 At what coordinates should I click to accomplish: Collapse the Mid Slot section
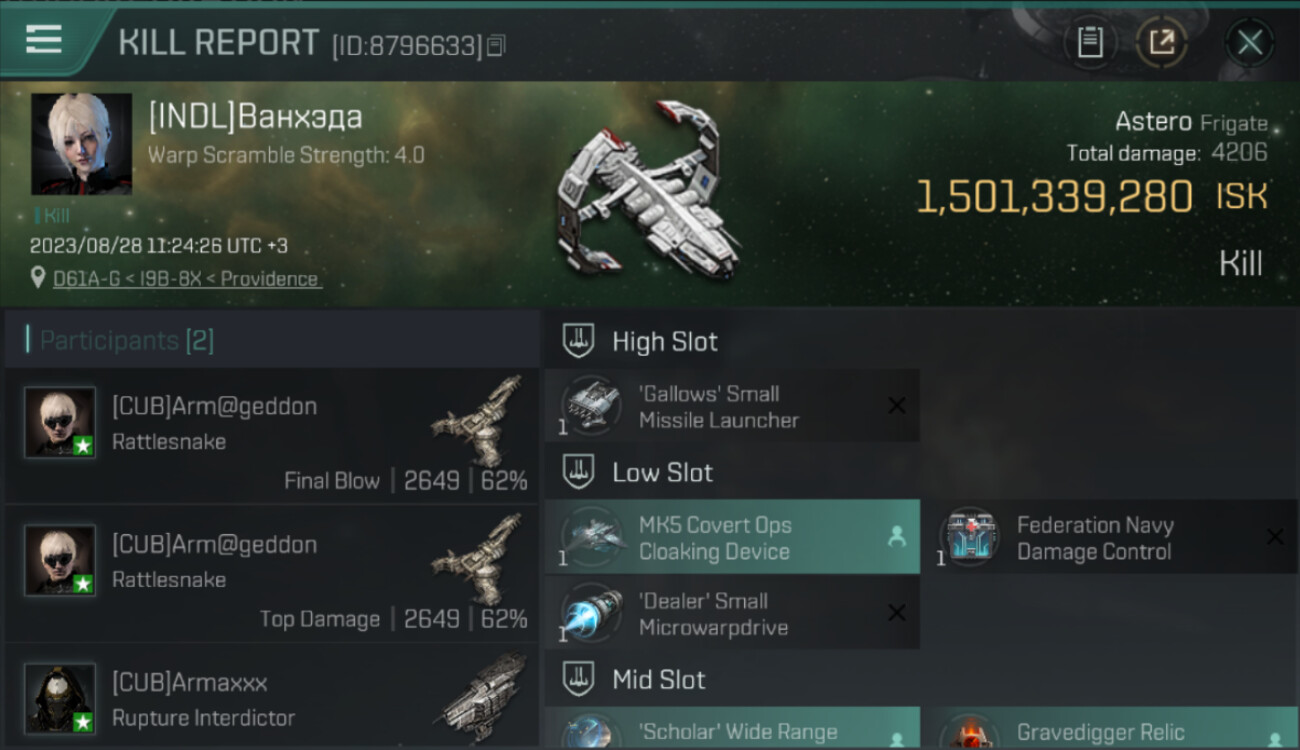pos(578,680)
